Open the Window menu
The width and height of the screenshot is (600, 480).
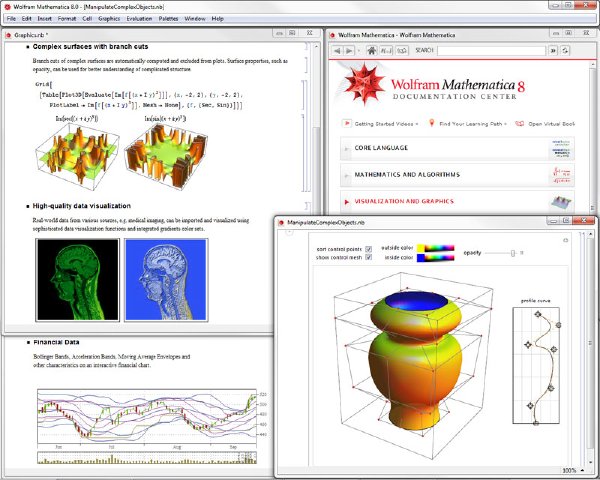(x=195, y=18)
